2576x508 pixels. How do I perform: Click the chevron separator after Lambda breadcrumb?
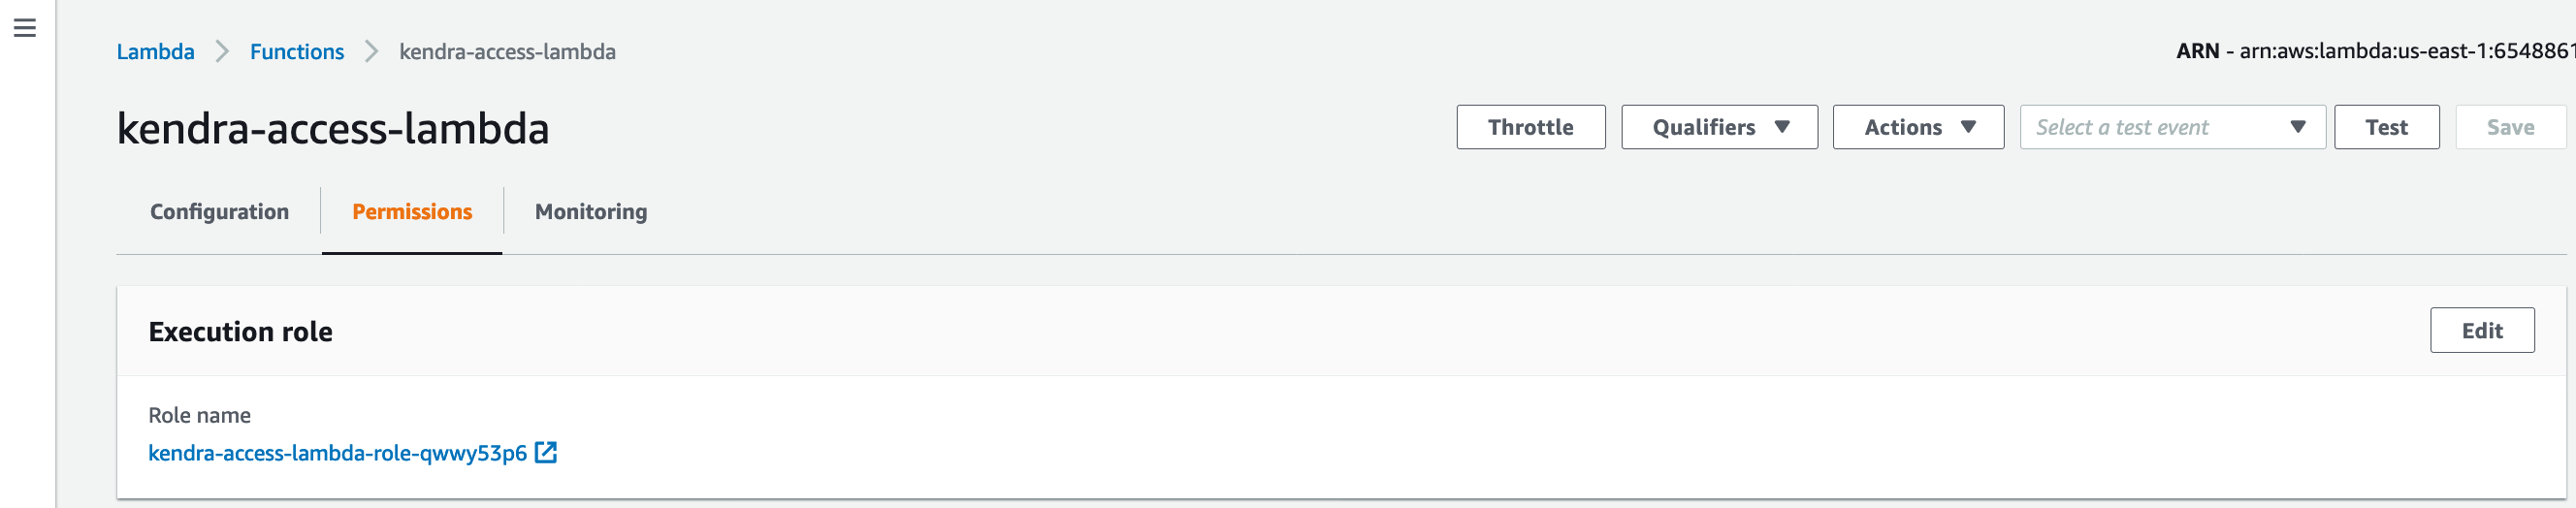[222, 51]
